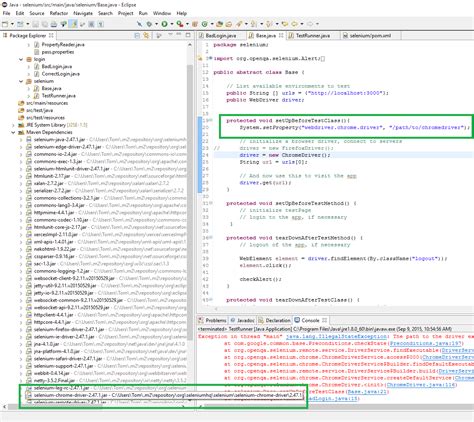The image size is (474, 422).
Task: Select CorrectLogin.java in Package Explorer
Action: pos(60,74)
